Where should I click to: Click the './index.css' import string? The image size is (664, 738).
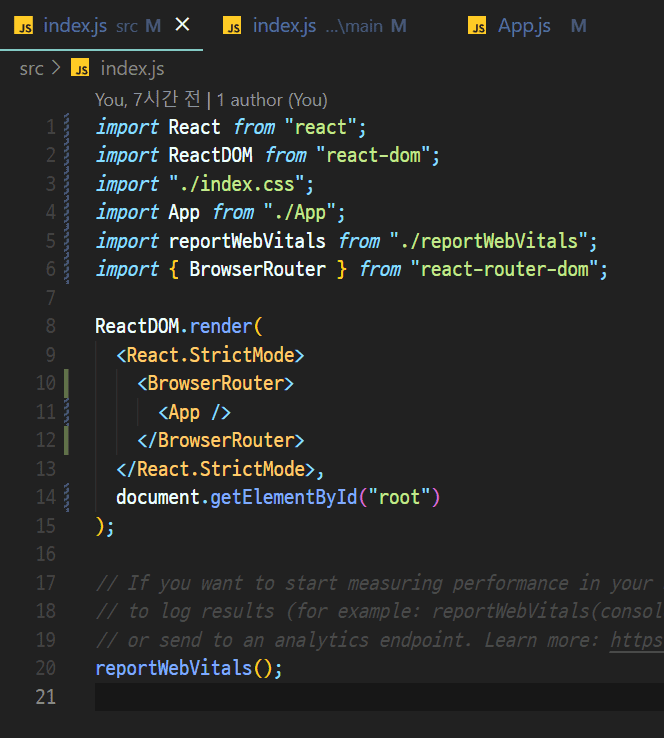point(236,184)
